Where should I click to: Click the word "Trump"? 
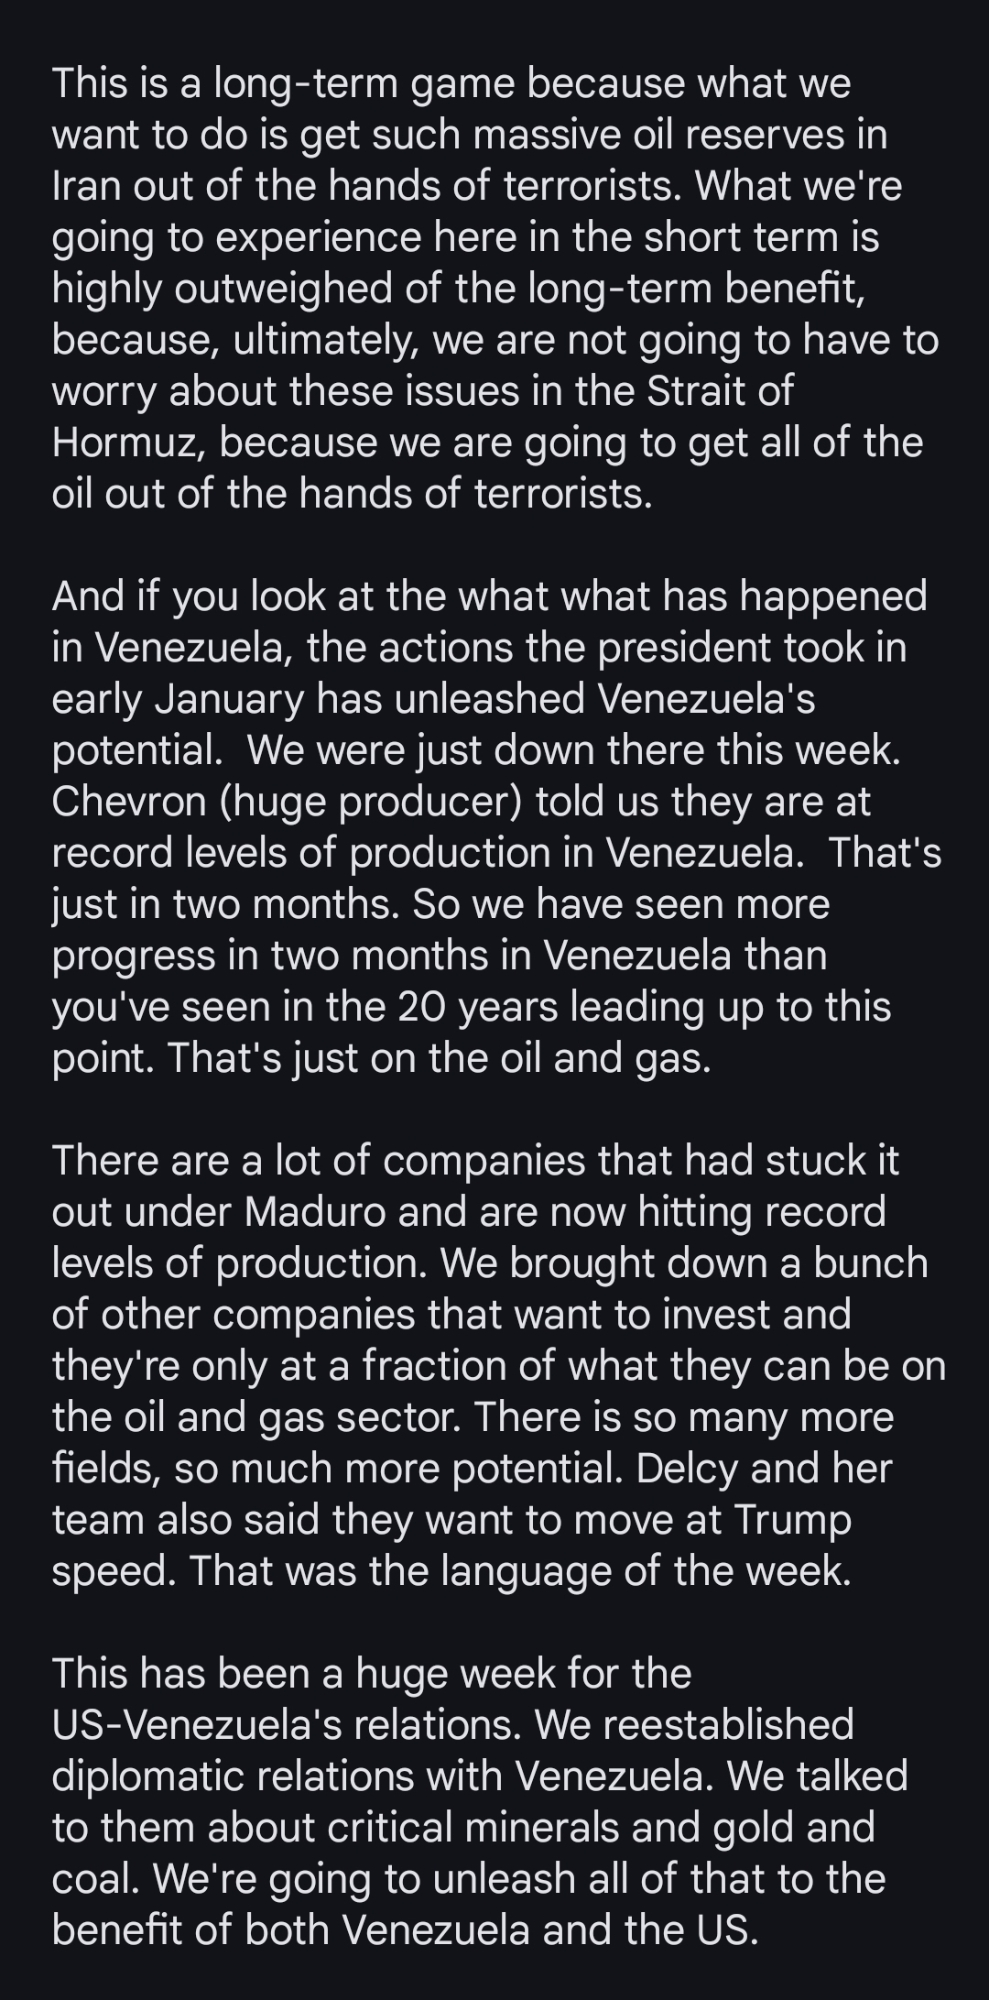click(792, 1520)
